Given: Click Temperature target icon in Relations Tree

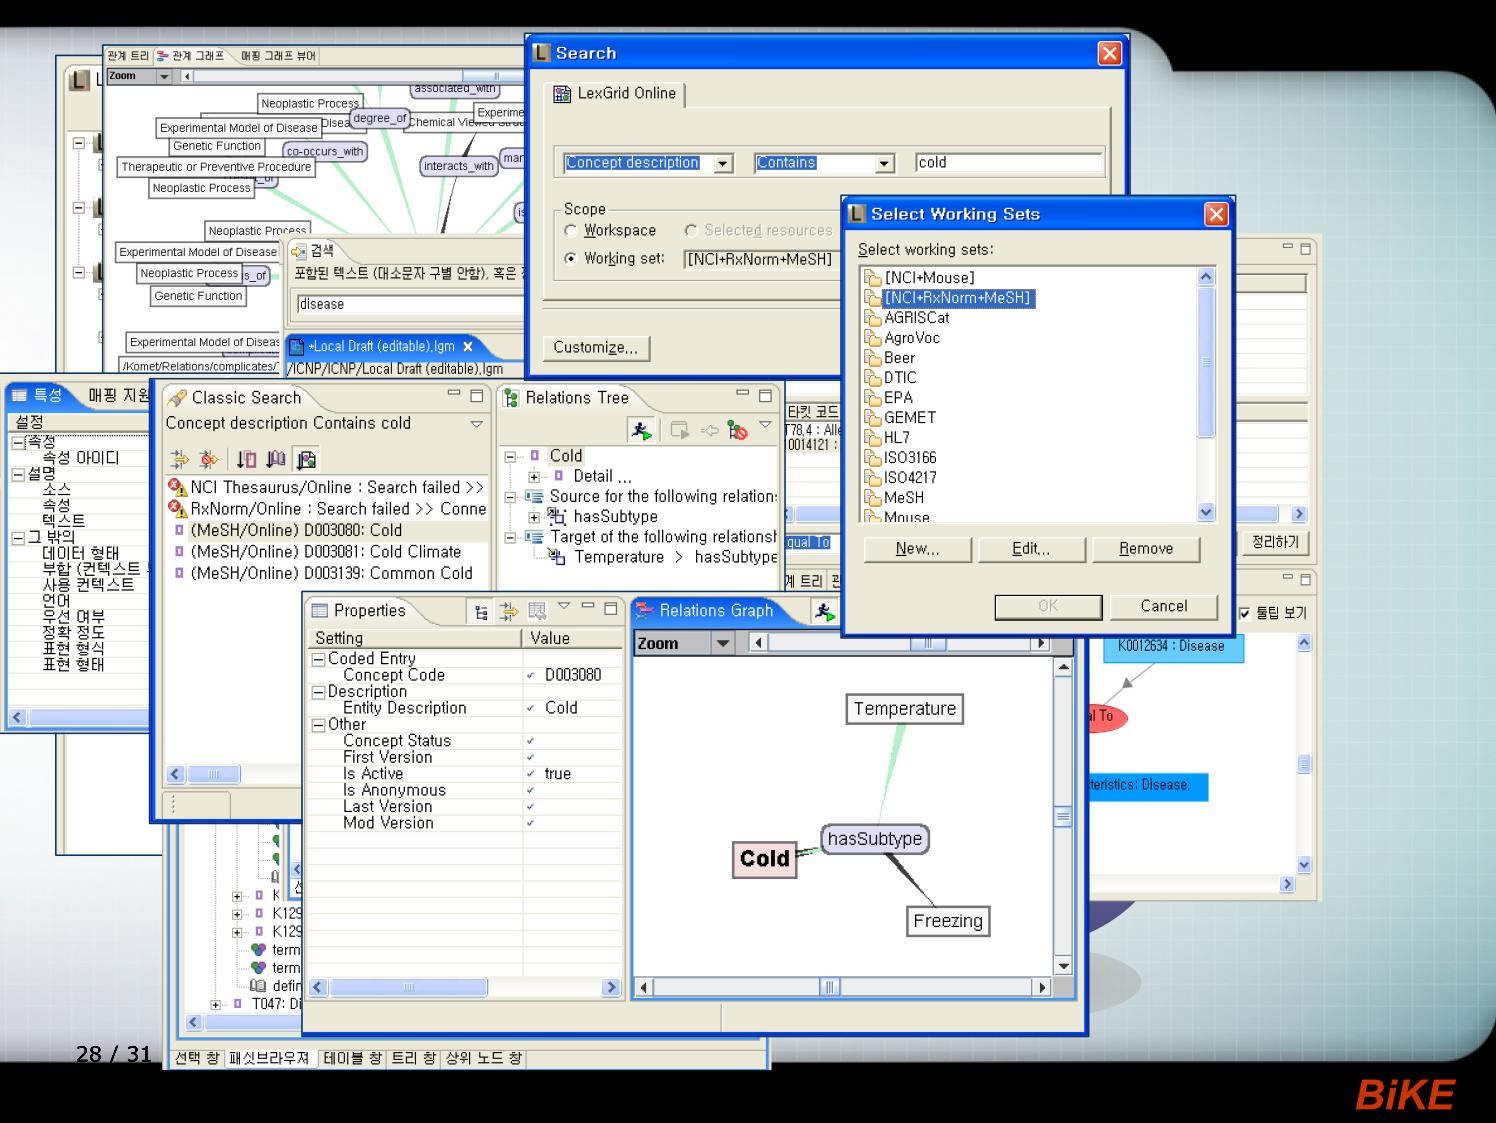Looking at the screenshot, I should click(x=557, y=557).
